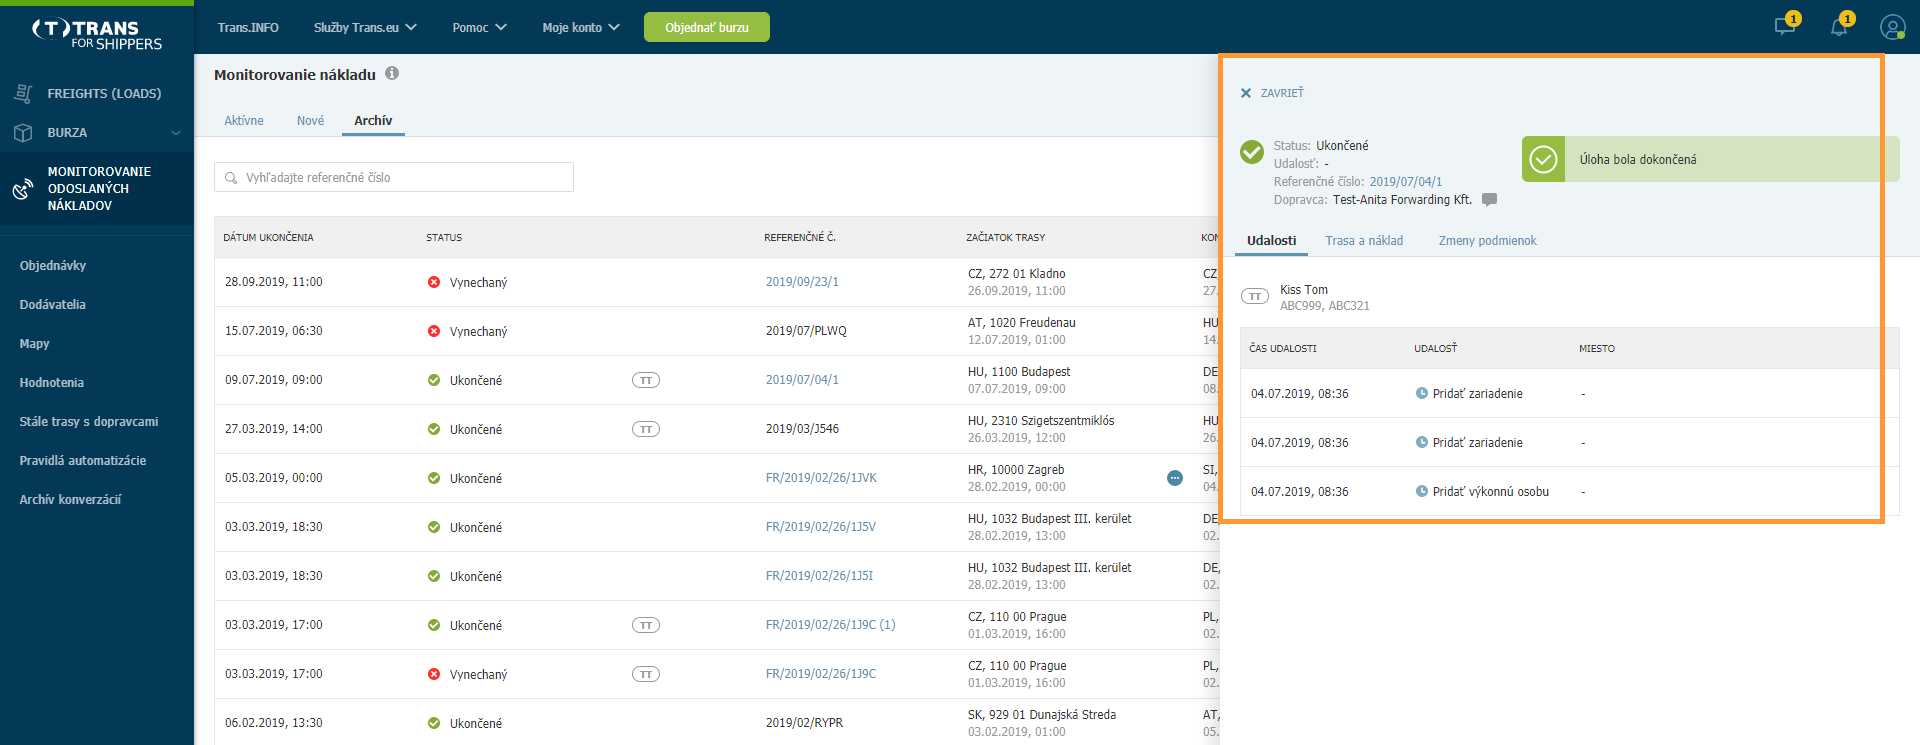Open notifications bell icon
This screenshot has width=1920, height=745.
tap(1839, 27)
